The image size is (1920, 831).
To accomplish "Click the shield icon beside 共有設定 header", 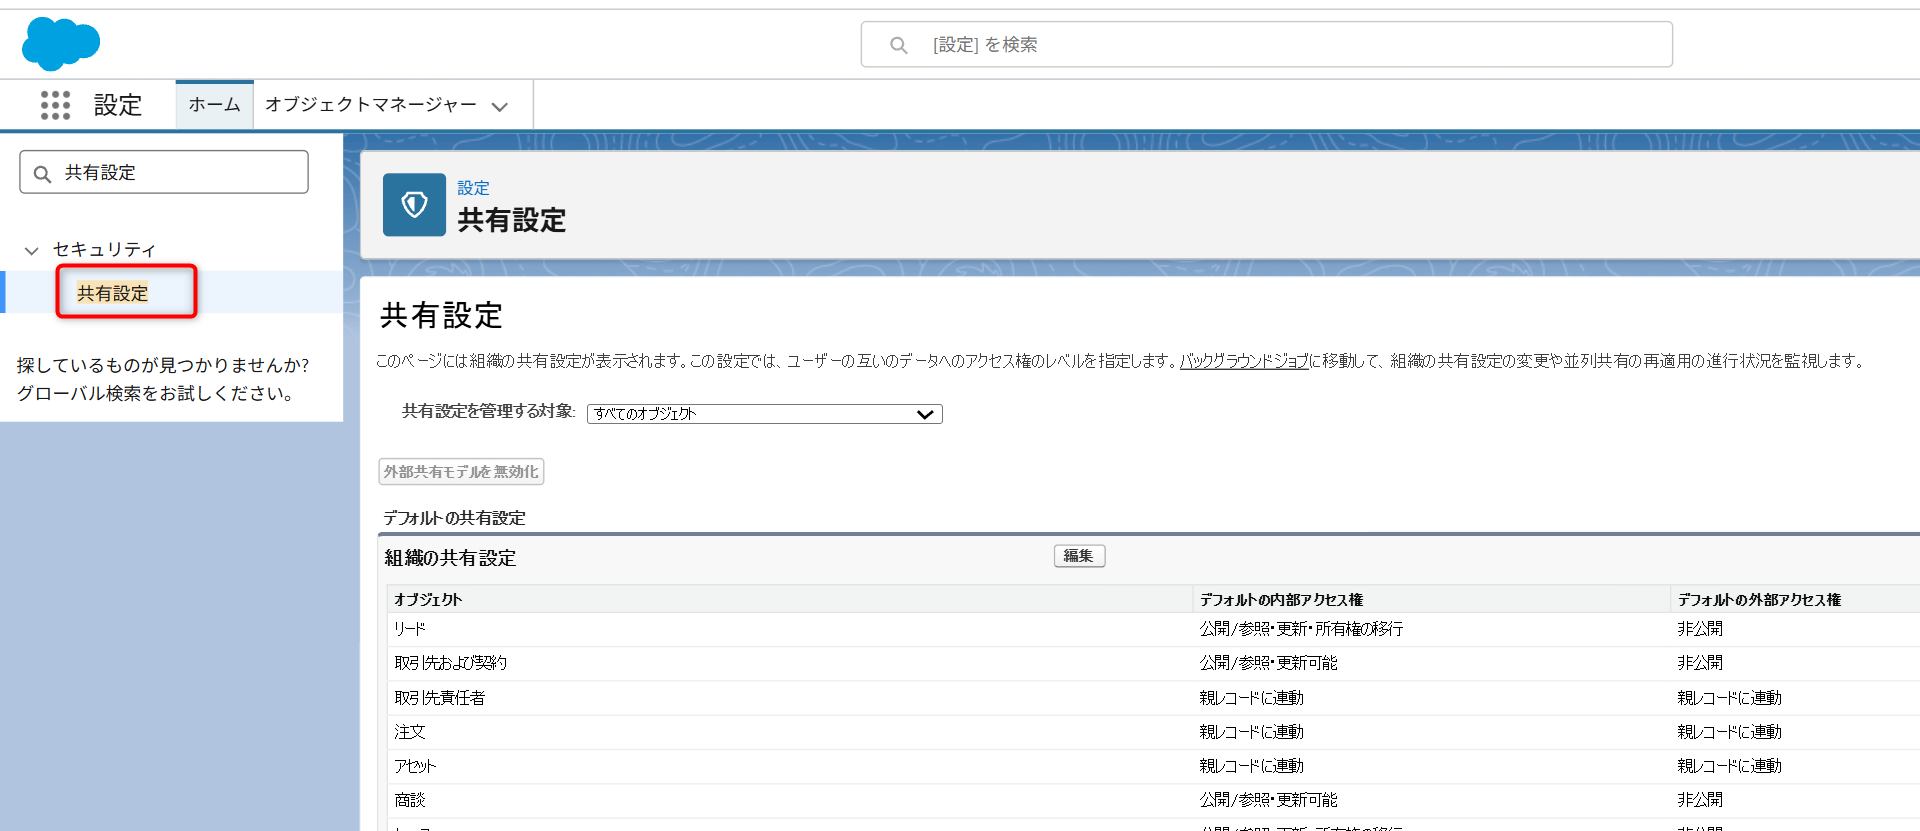I will click(414, 205).
